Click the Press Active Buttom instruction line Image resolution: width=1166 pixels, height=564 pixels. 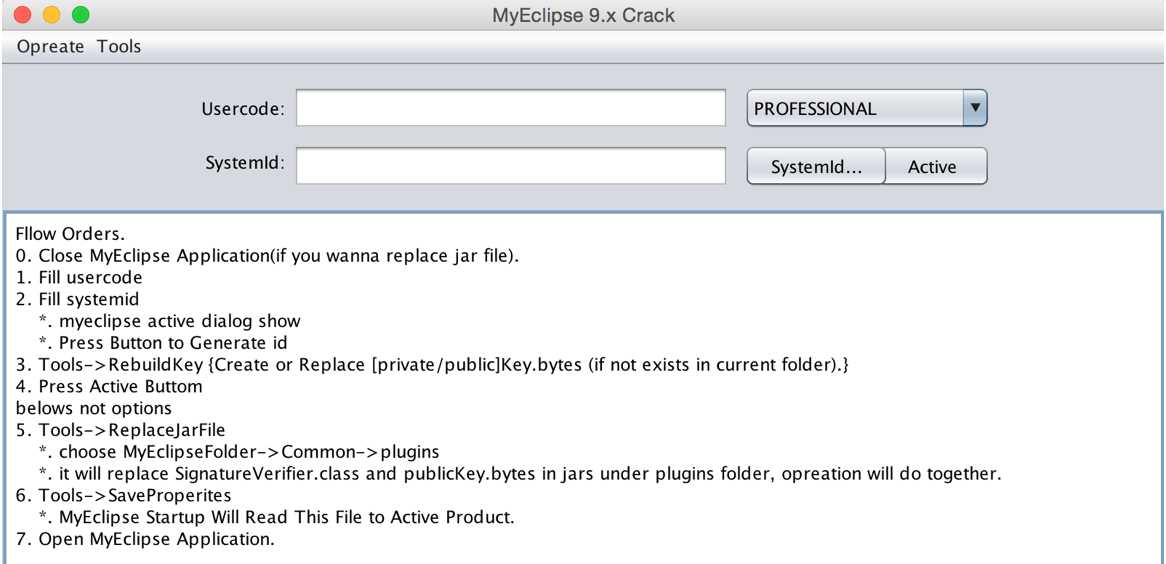(109, 386)
